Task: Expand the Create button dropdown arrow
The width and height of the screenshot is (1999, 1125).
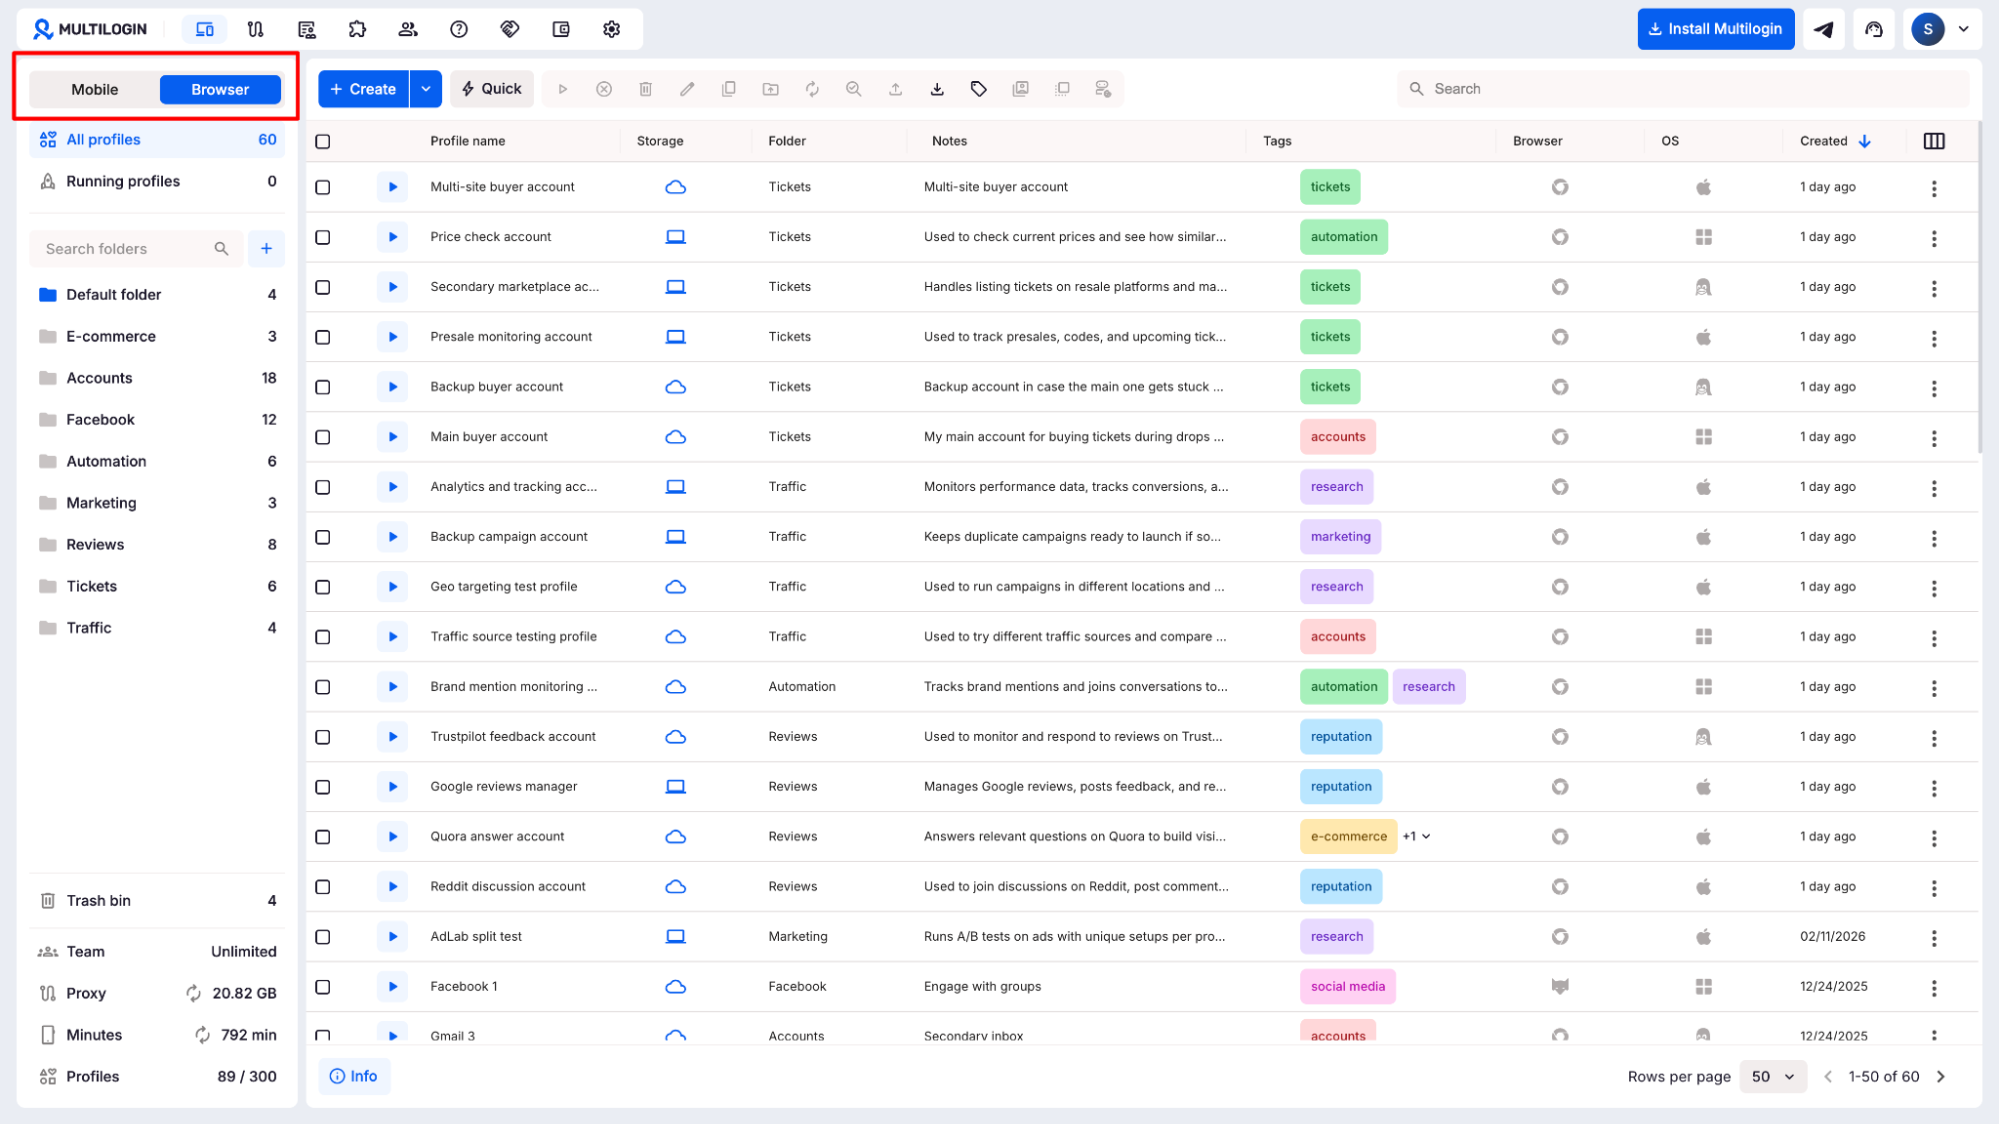Action: pos(426,89)
